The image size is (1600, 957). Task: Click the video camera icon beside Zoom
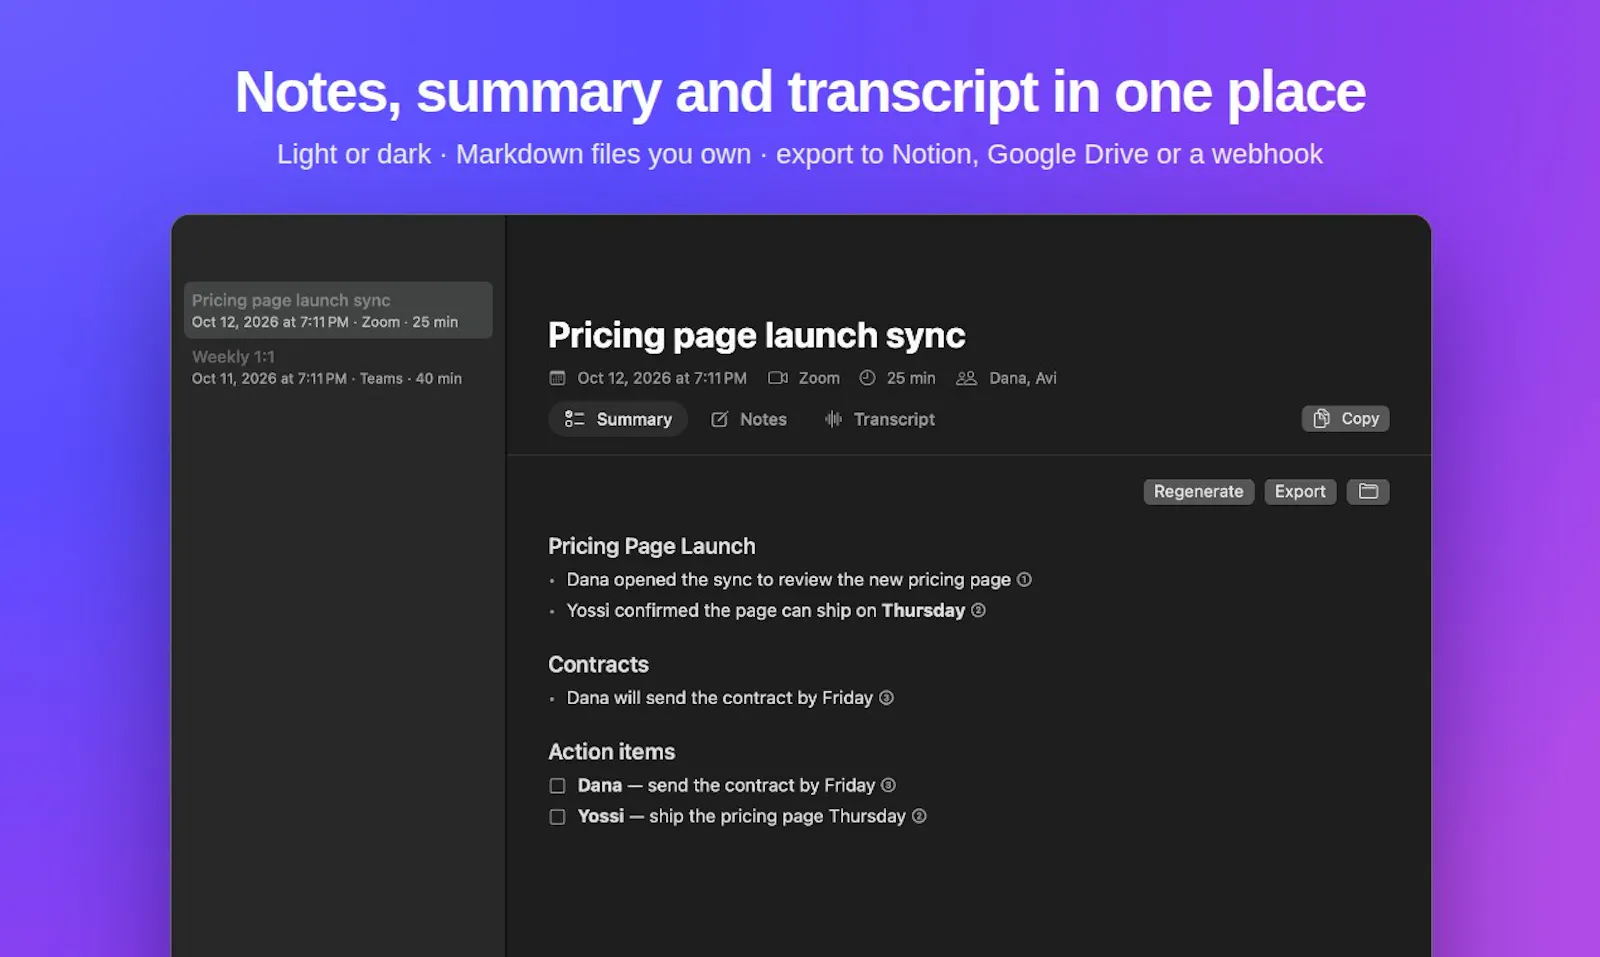click(777, 378)
